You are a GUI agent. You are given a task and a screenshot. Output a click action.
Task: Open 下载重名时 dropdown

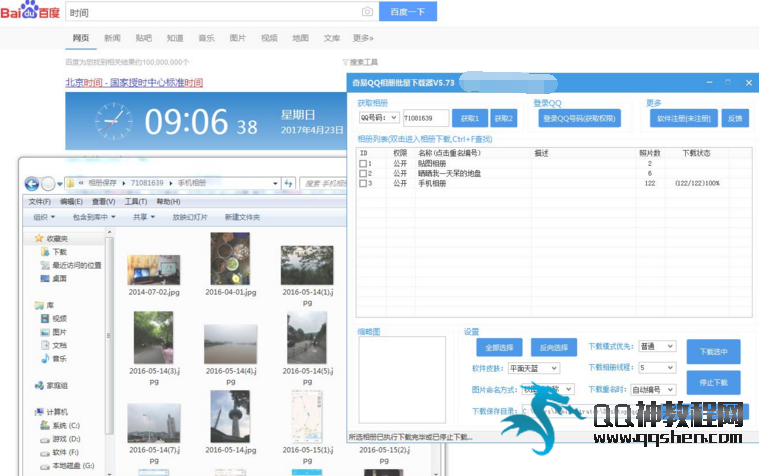point(653,389)
